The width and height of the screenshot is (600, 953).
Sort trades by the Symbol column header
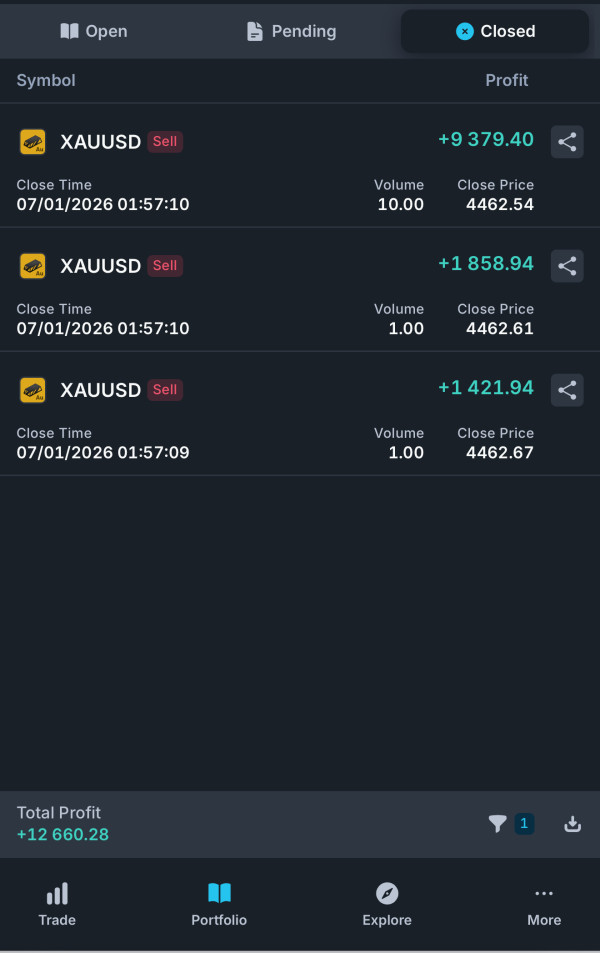[46, 80]
